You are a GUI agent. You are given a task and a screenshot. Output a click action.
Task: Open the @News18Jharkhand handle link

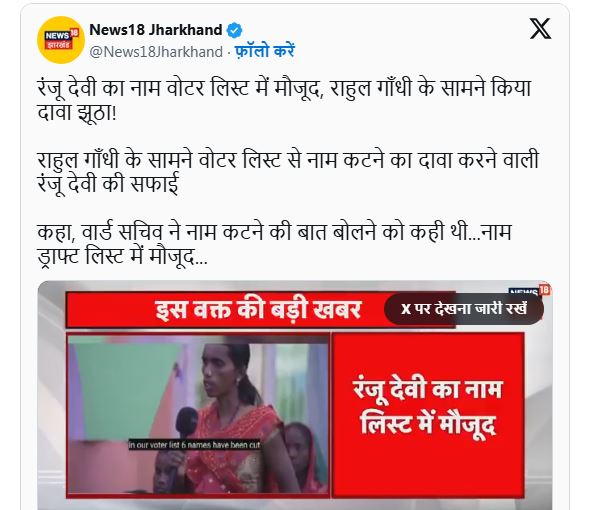156,52
